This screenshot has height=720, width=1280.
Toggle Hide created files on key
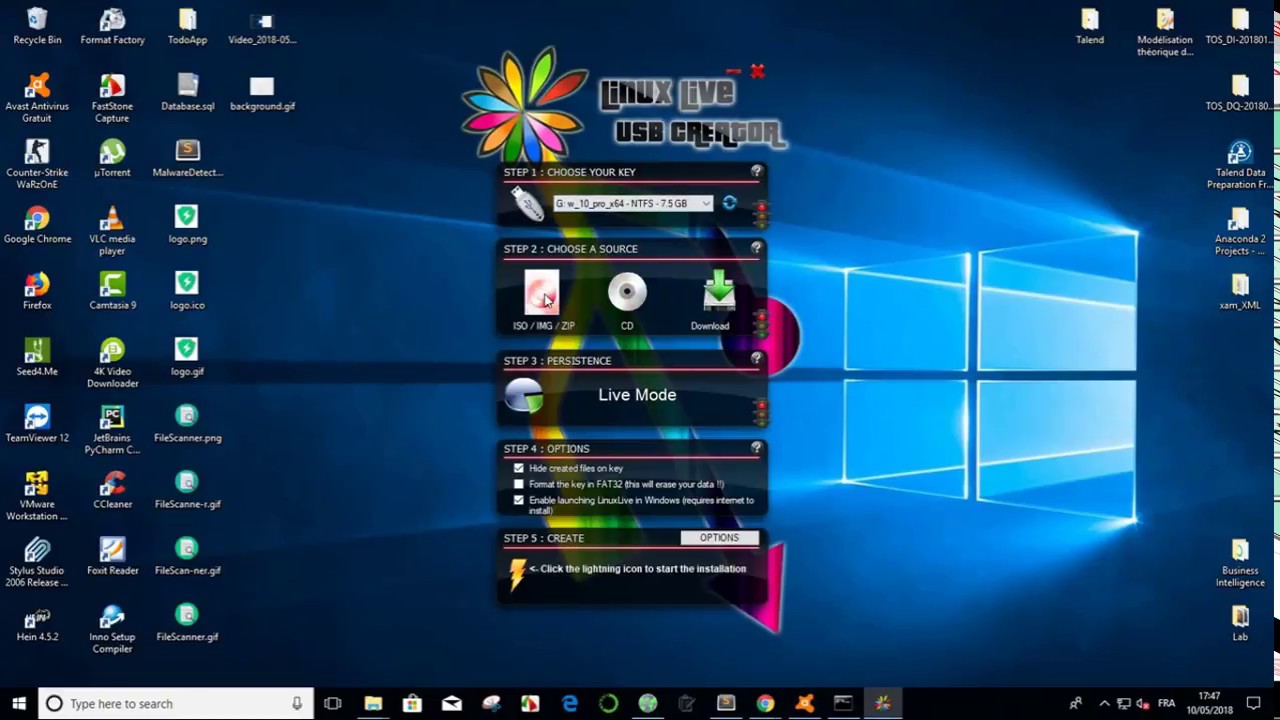pyautogui.click(x=518, y=468)
